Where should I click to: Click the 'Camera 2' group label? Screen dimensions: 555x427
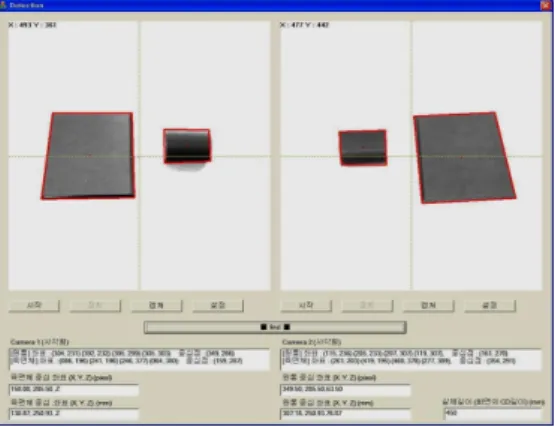click(x=311, y=342)
